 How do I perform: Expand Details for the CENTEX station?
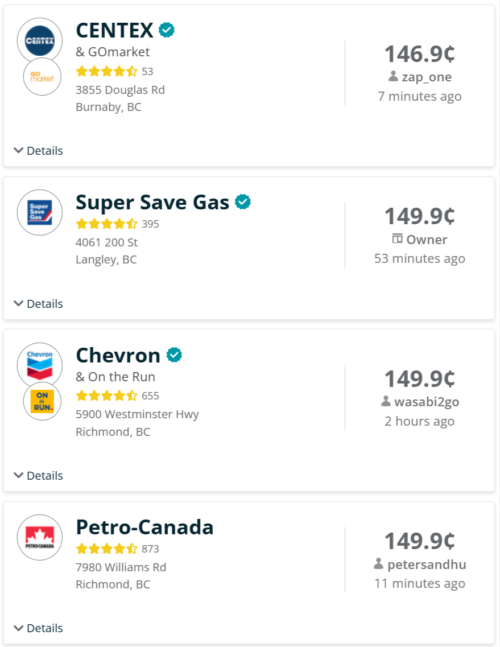(x=38, y=151)
